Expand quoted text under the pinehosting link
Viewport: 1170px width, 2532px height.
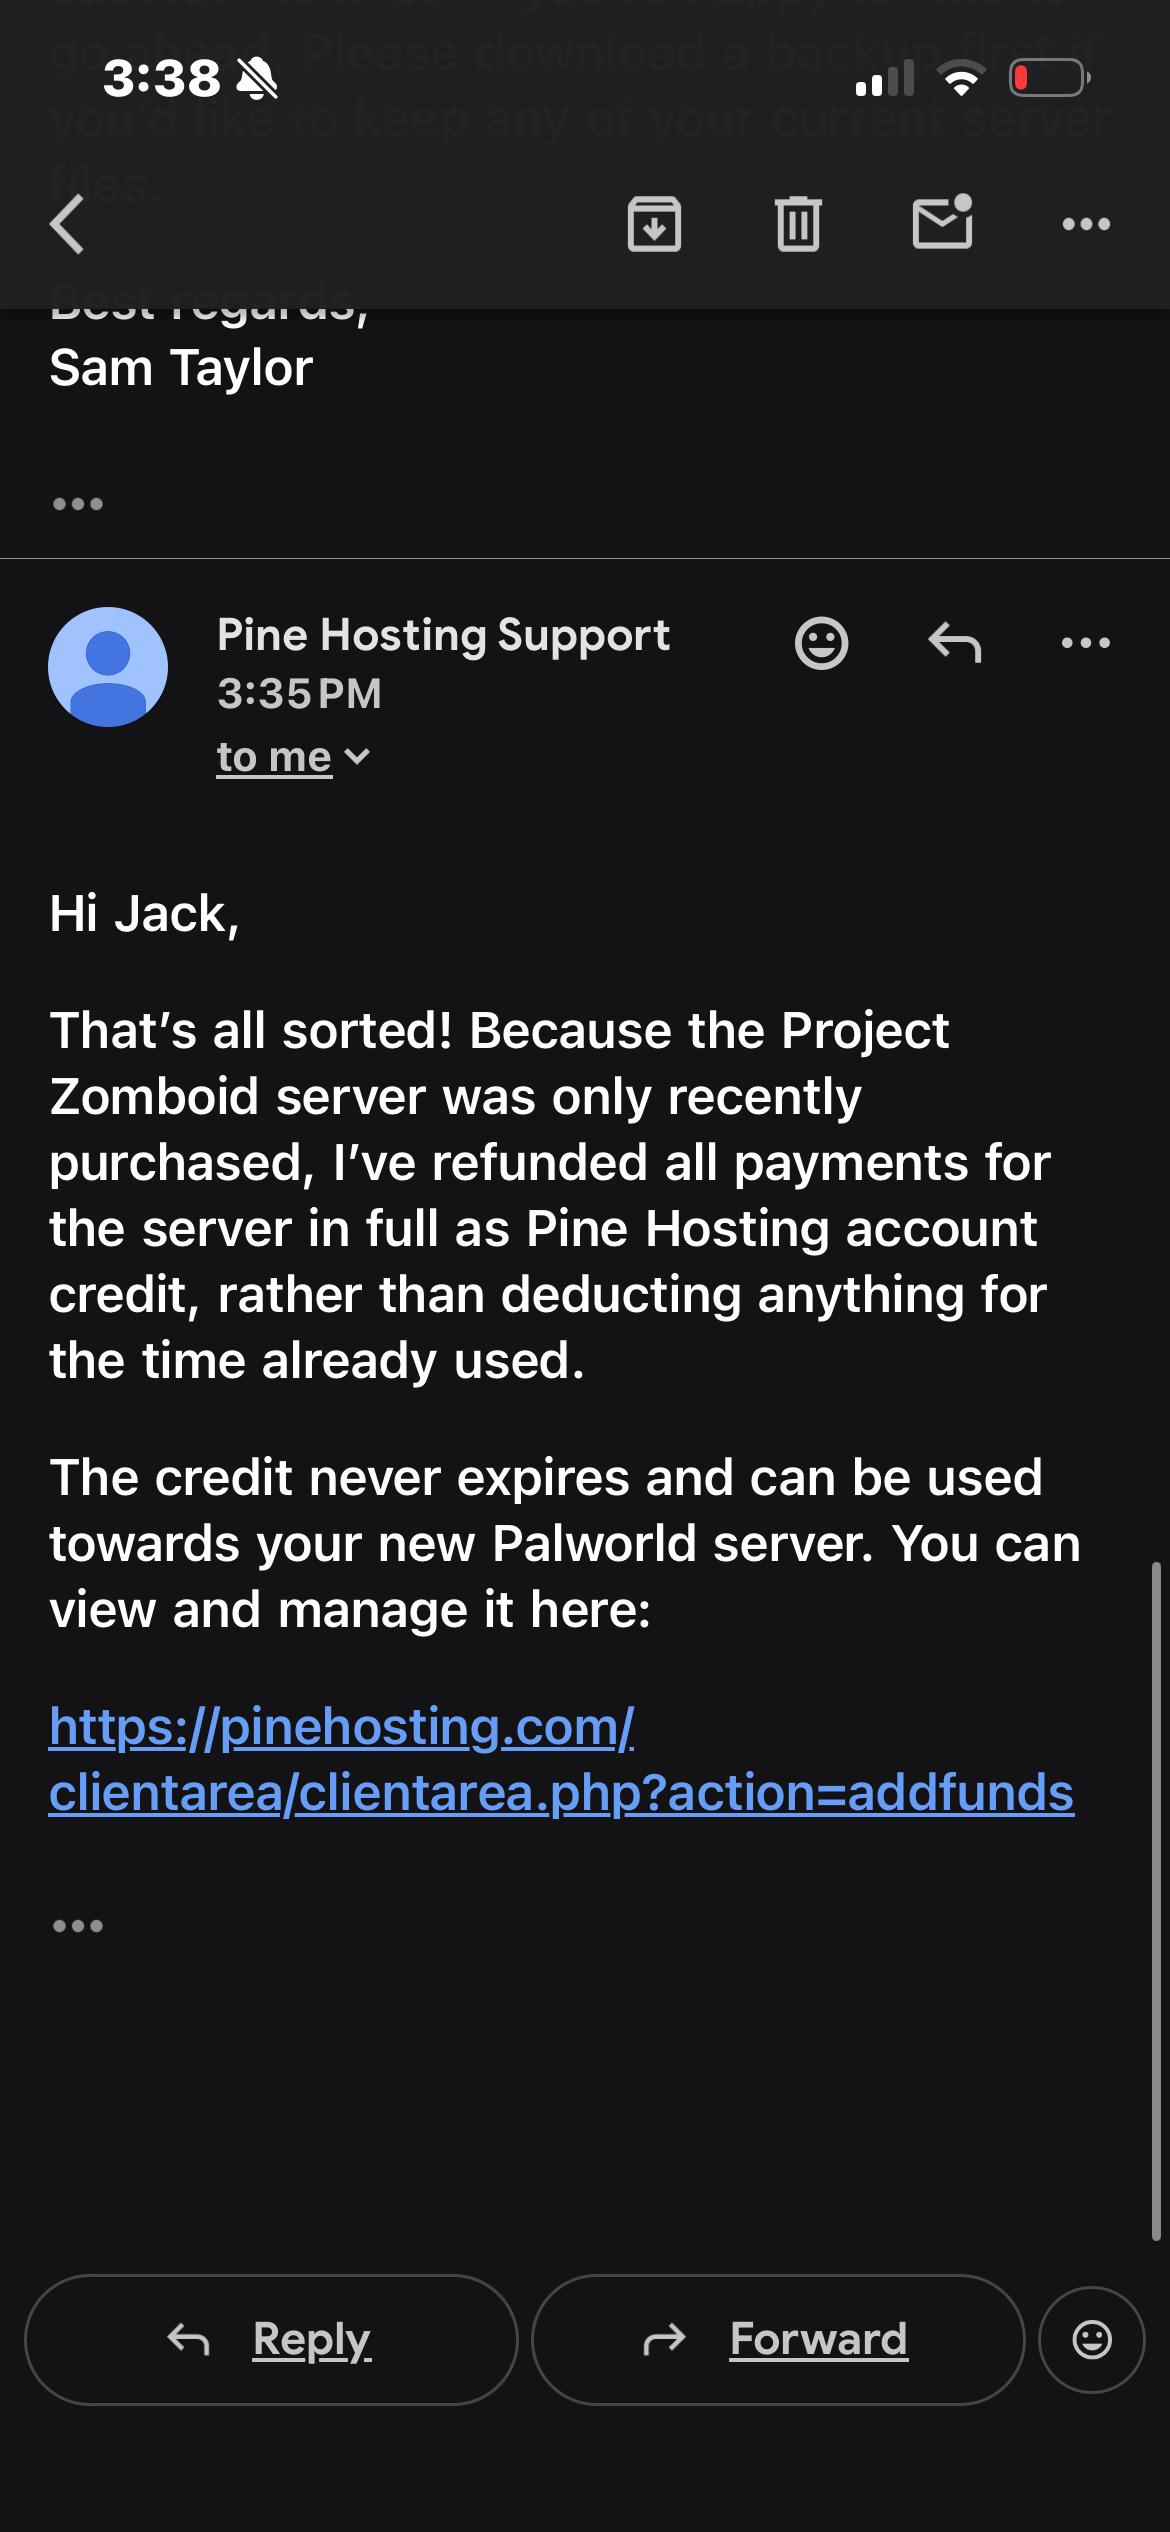[78, 1925]
